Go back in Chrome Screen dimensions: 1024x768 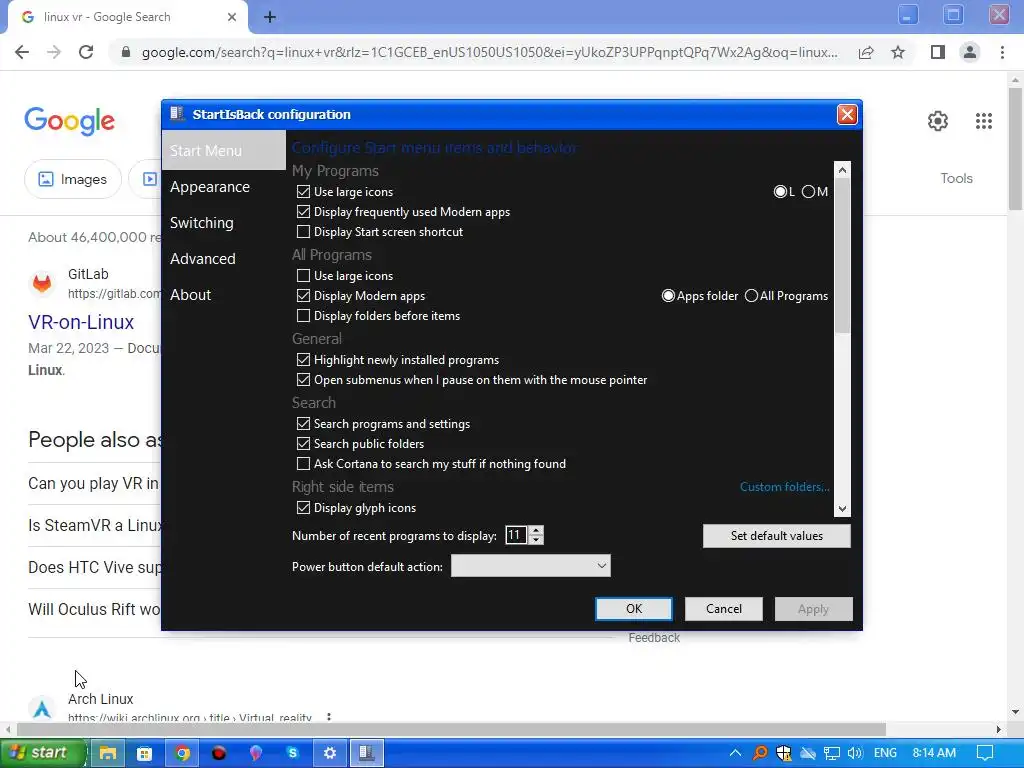tap(22, 52)
